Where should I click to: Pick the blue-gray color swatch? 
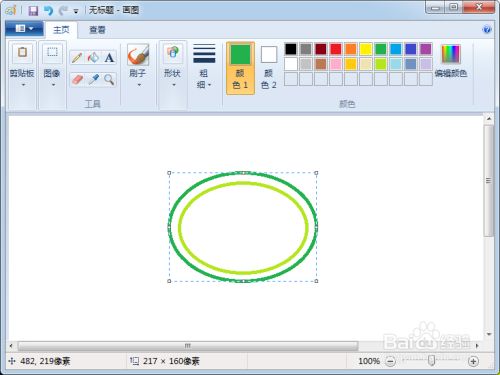[411, 64]
